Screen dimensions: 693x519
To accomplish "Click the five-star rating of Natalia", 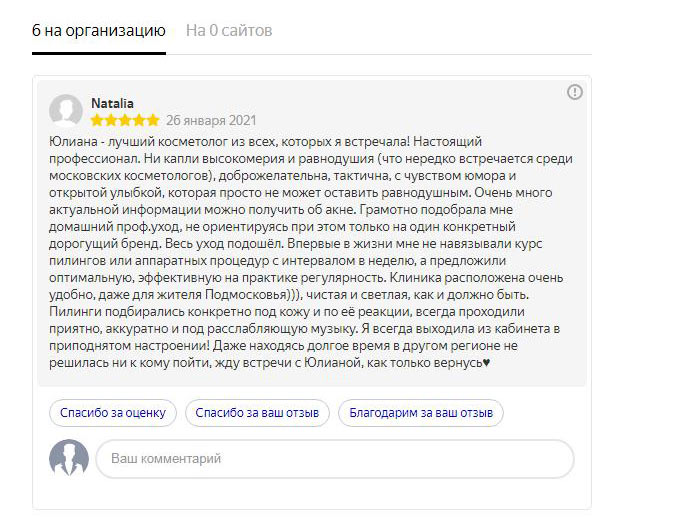I will coord(125,120).
